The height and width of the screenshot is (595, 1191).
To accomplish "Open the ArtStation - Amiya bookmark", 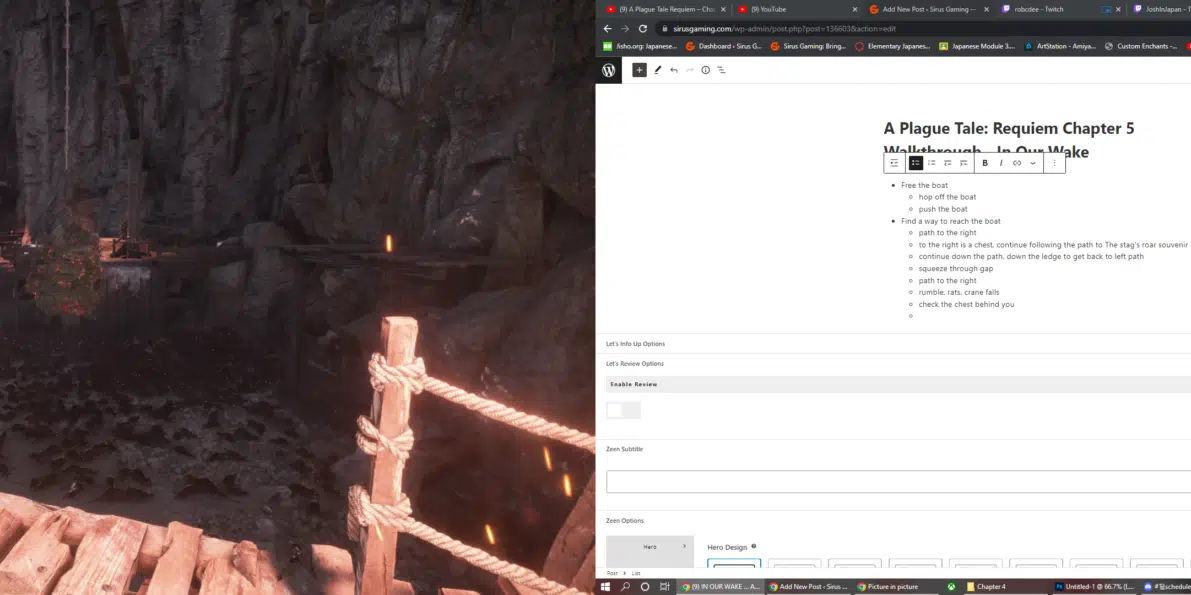I will tap(1060, 46).
